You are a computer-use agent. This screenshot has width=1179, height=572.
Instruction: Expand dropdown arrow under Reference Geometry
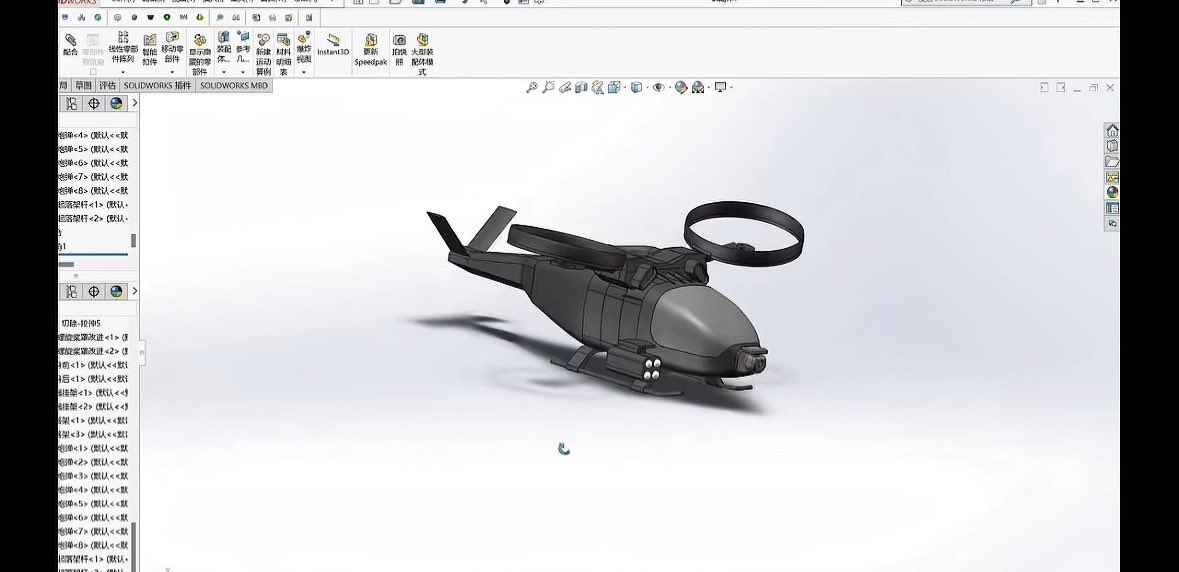click(243, 73)
